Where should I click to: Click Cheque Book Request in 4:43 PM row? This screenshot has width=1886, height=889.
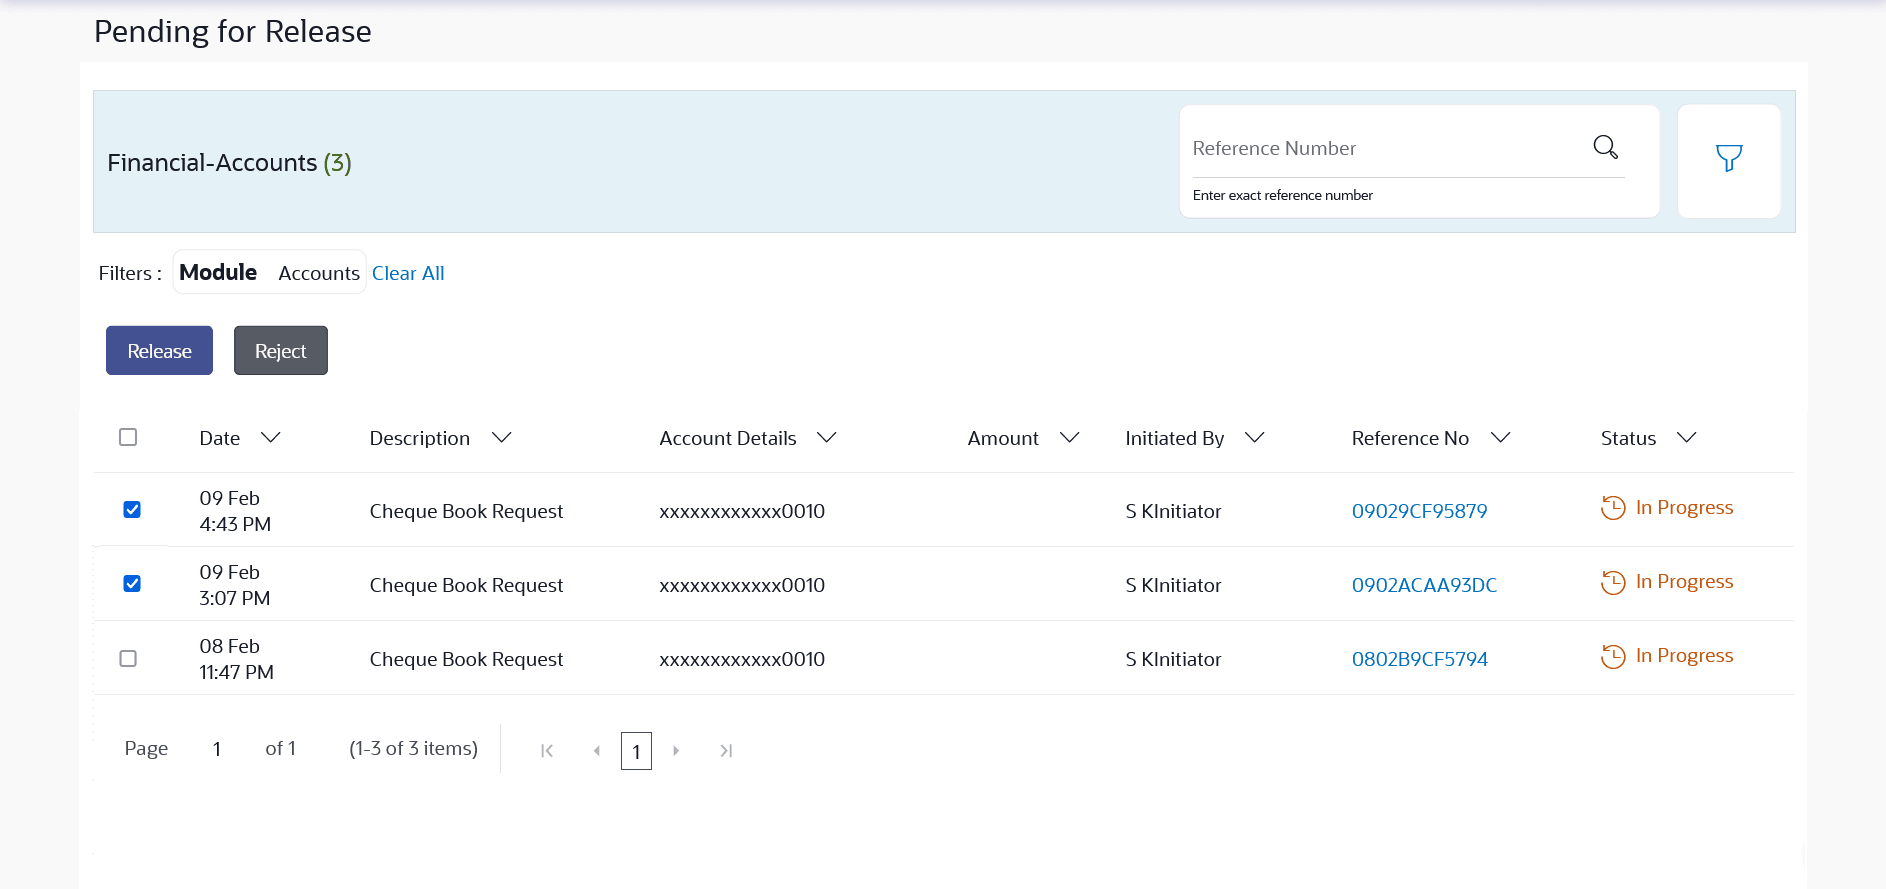click(466, 511)
